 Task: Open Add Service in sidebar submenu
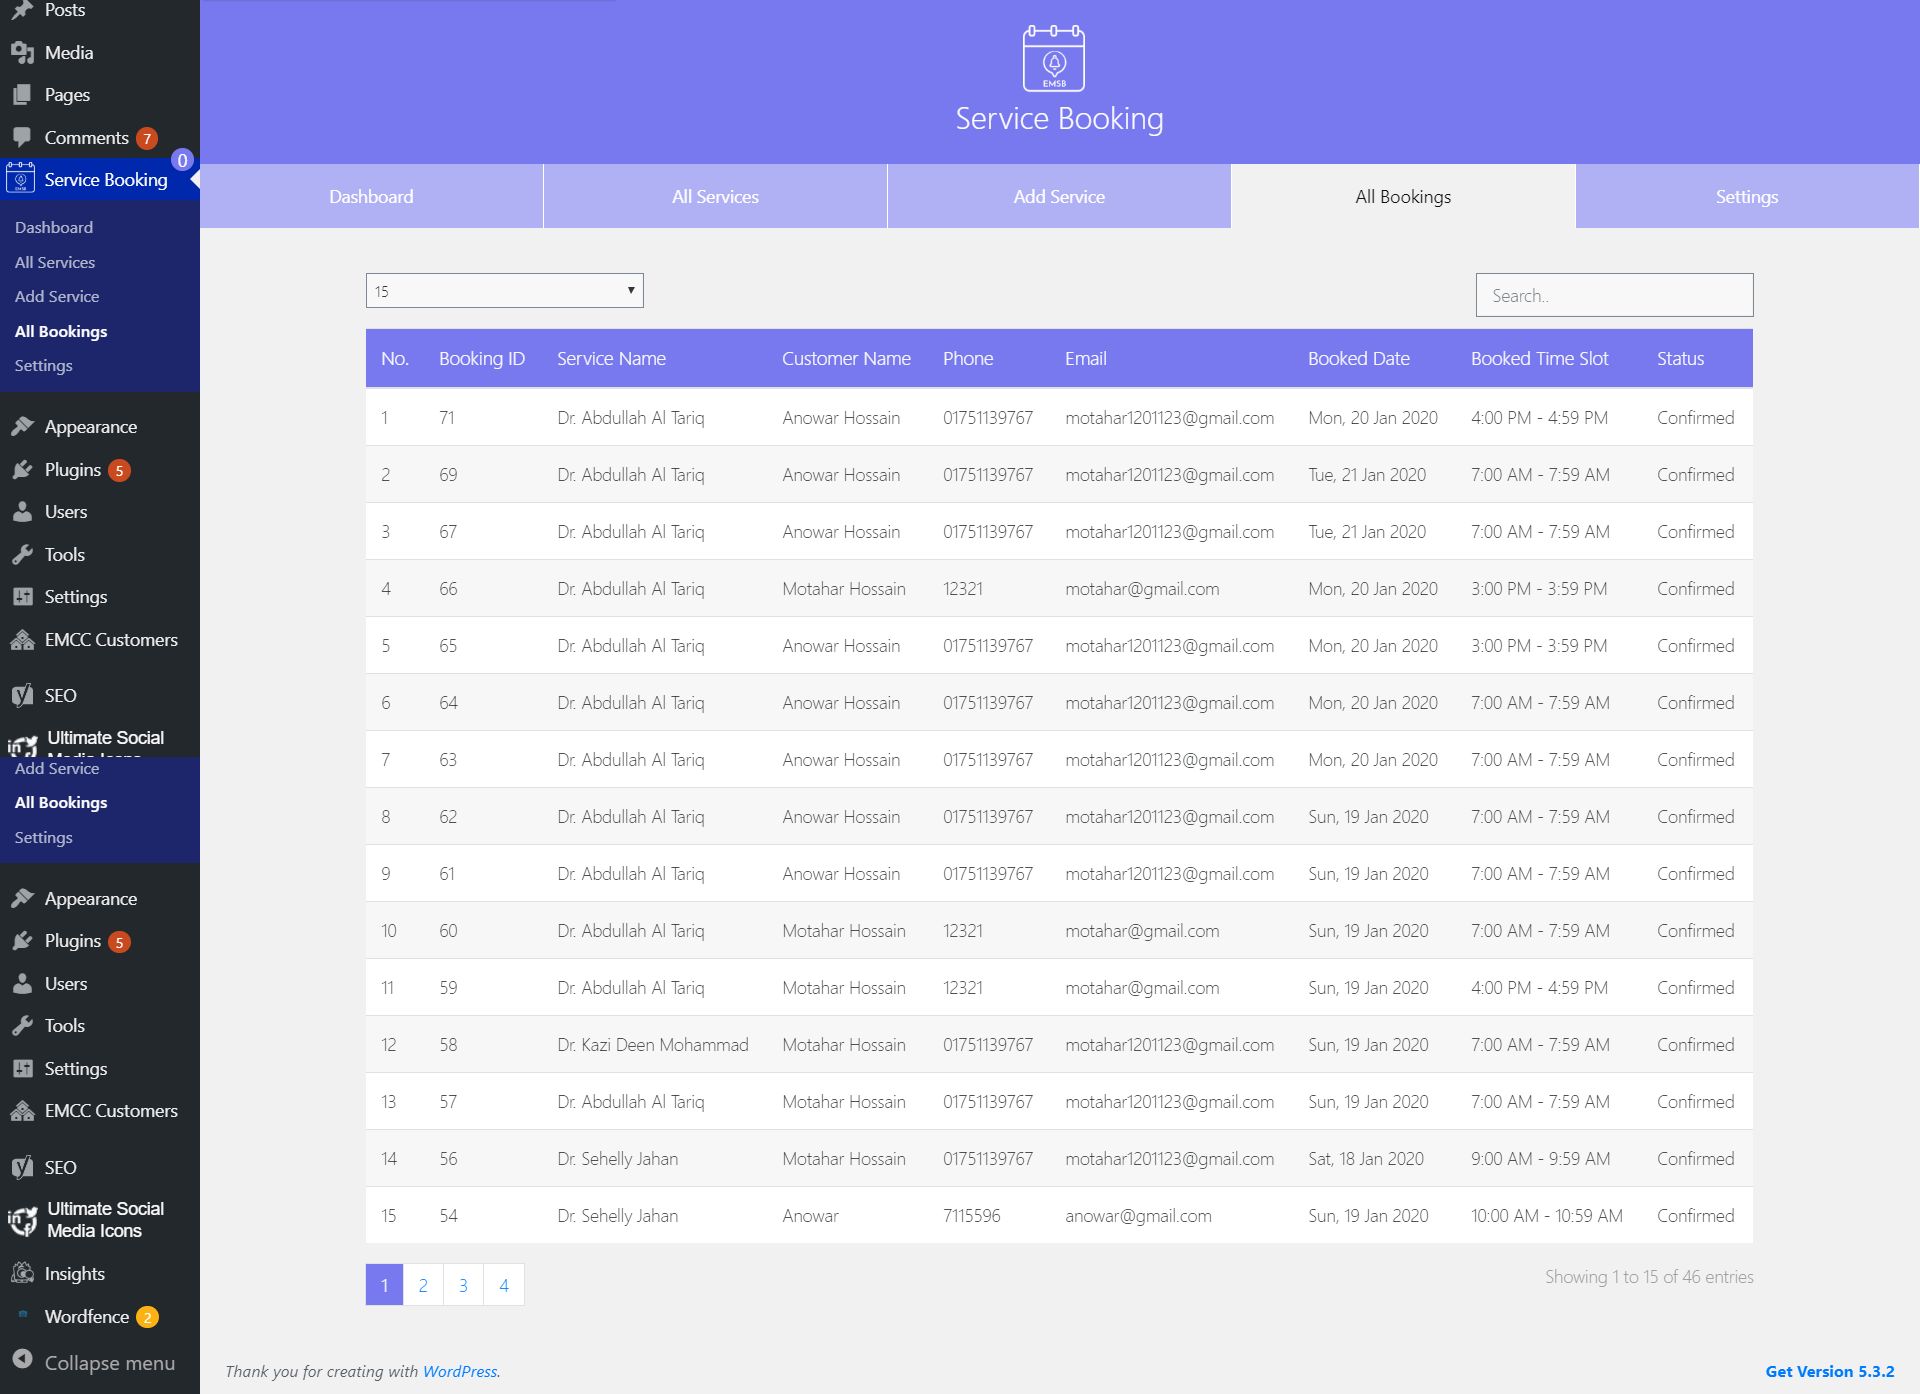(x=57, y=296)
